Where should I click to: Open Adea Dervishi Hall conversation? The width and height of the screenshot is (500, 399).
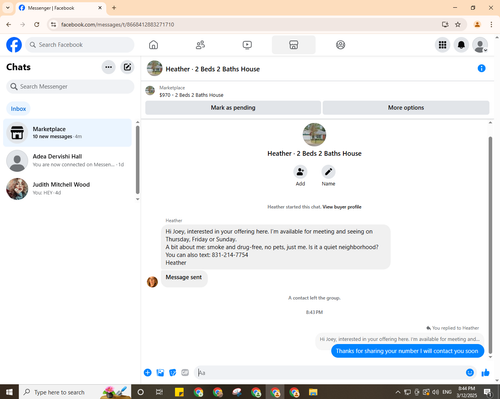tap(68, 160)
